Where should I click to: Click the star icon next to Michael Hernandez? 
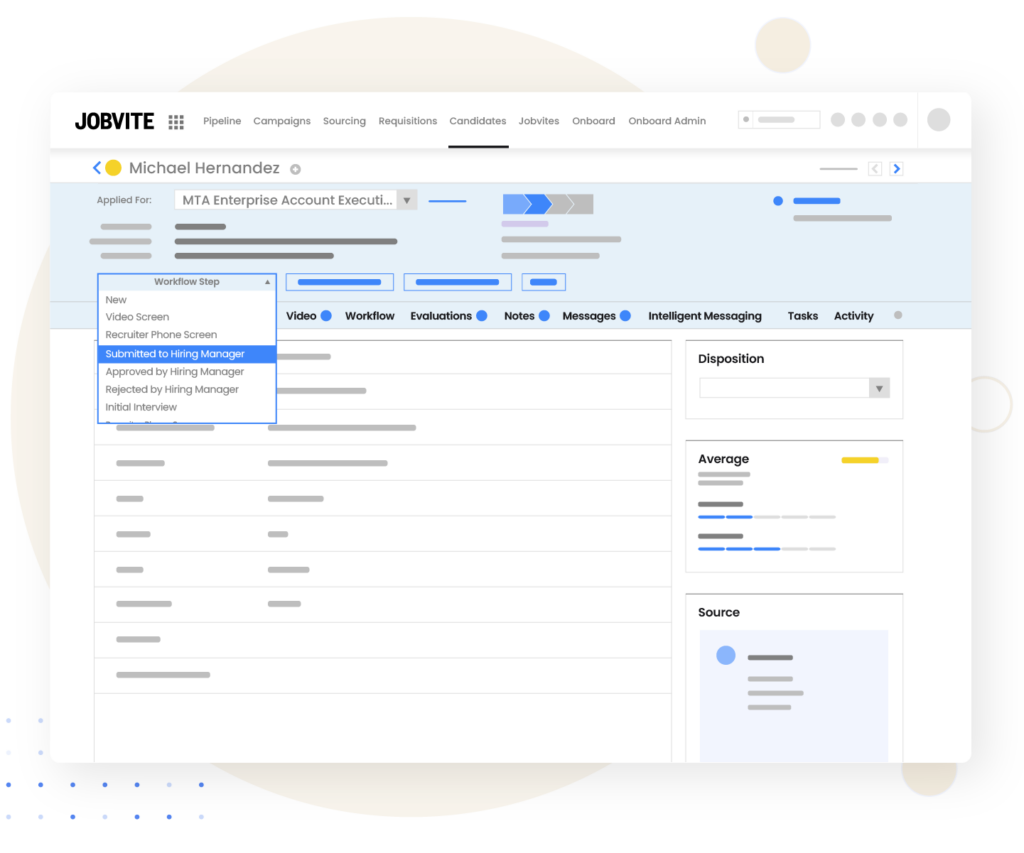click(x=295, y=169)
